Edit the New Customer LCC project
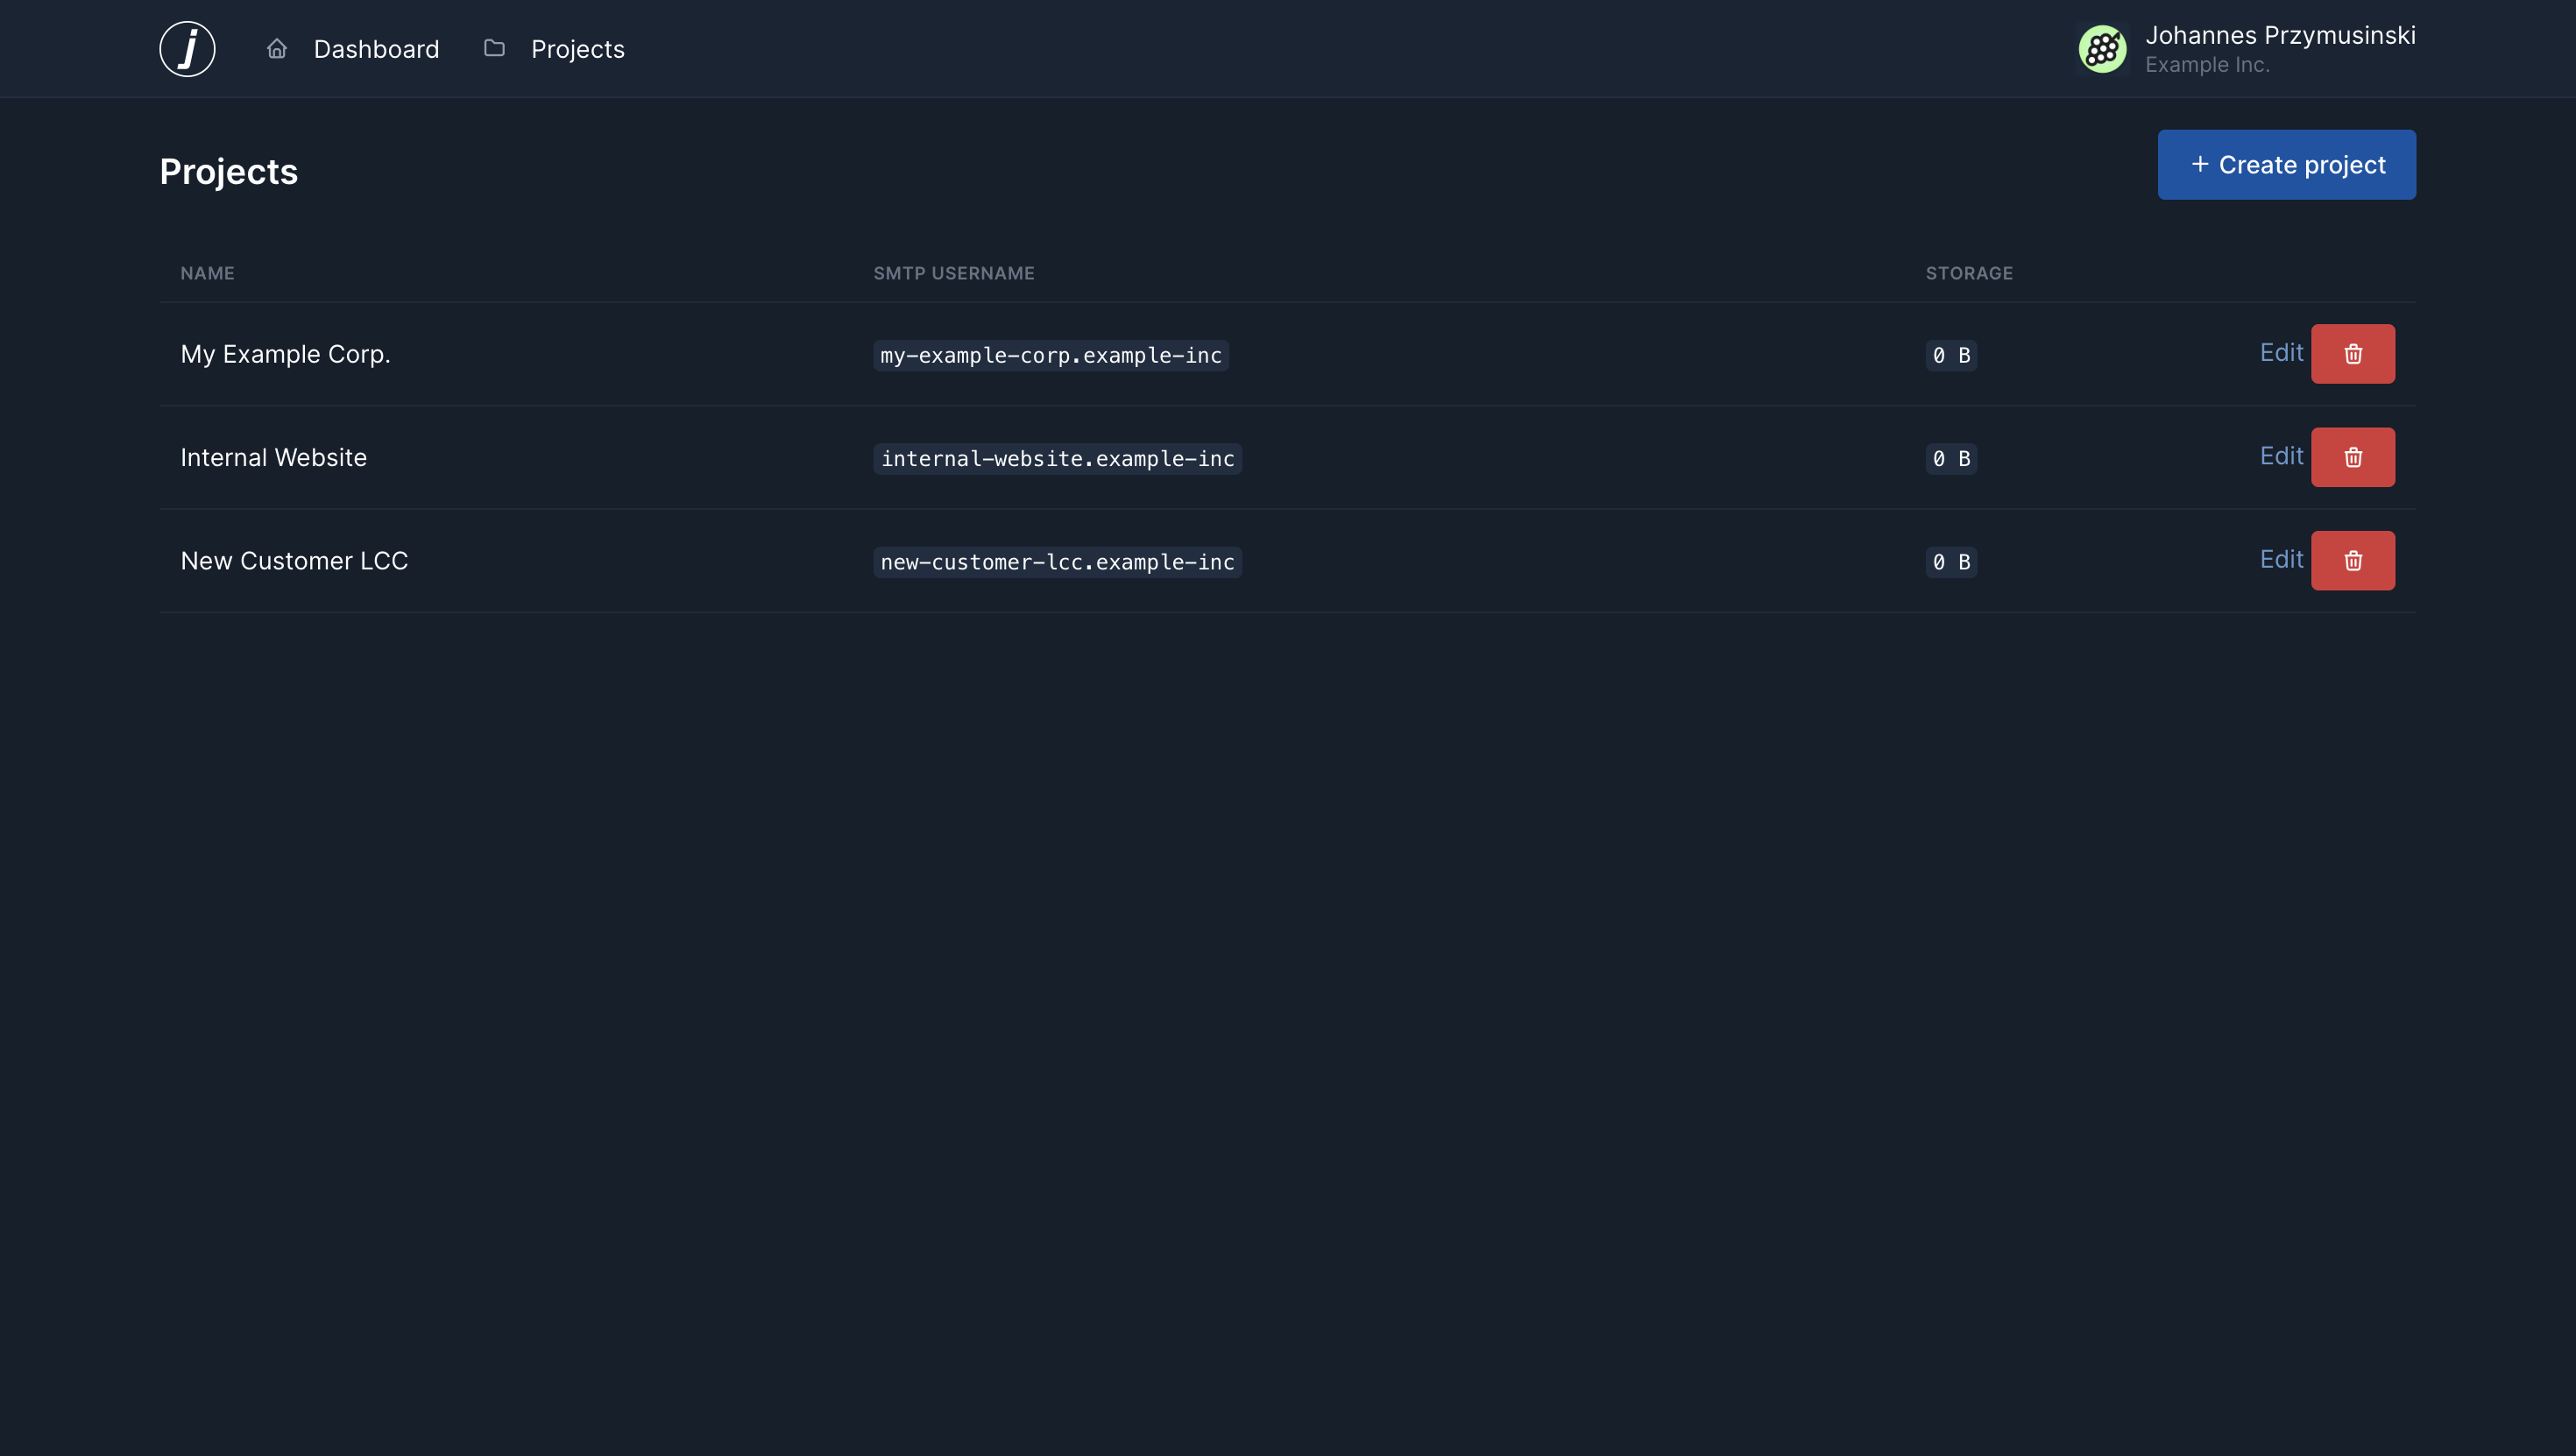 click(x=2282, y=560)
